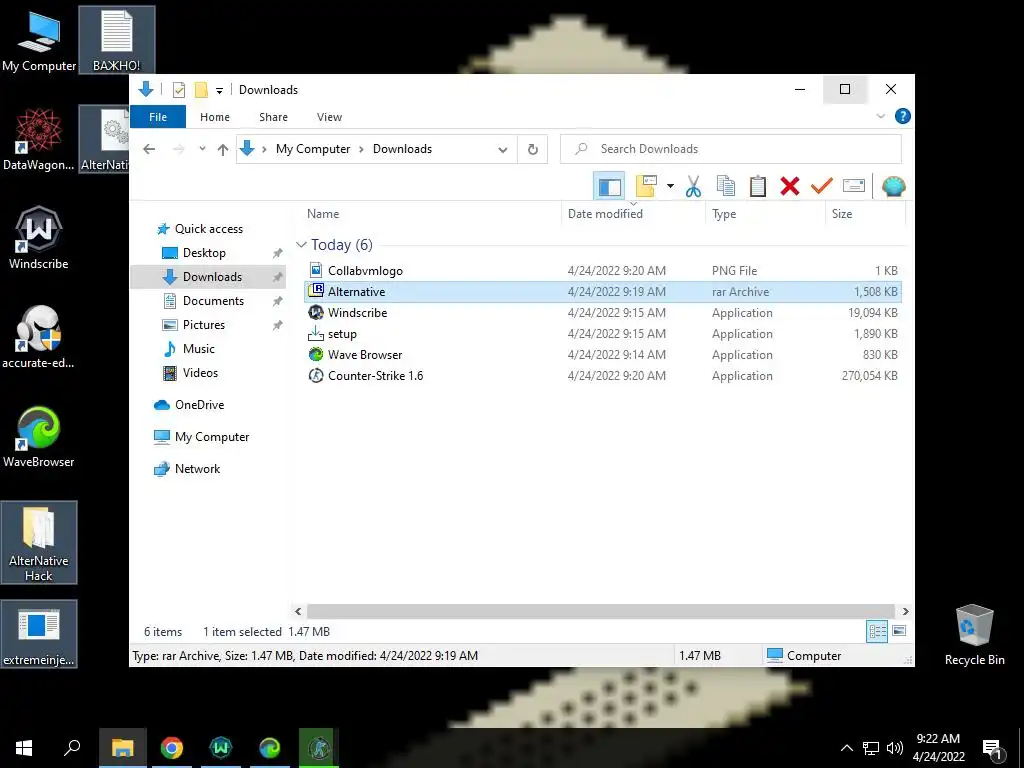Open the Windows Start menu

coord(24,748)
